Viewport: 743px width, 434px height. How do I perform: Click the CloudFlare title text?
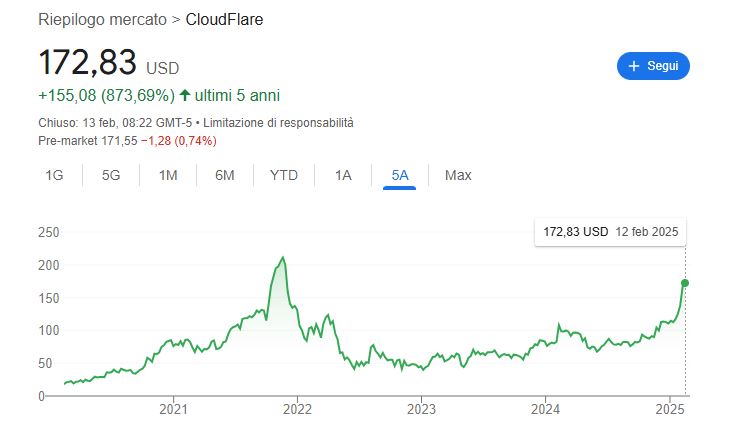pos(225,19)
